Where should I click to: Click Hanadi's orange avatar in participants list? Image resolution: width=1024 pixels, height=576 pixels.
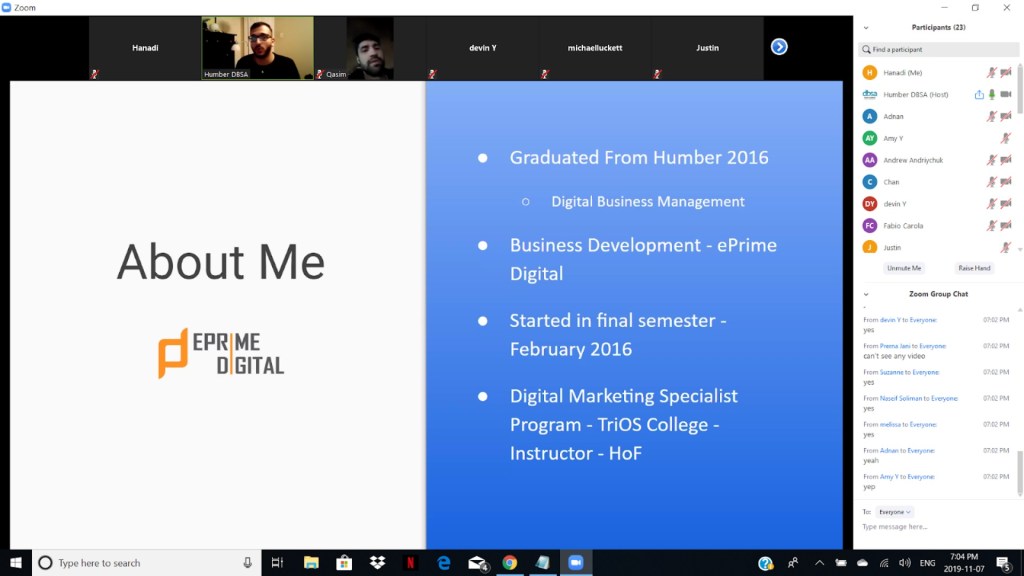pos(870,73)
